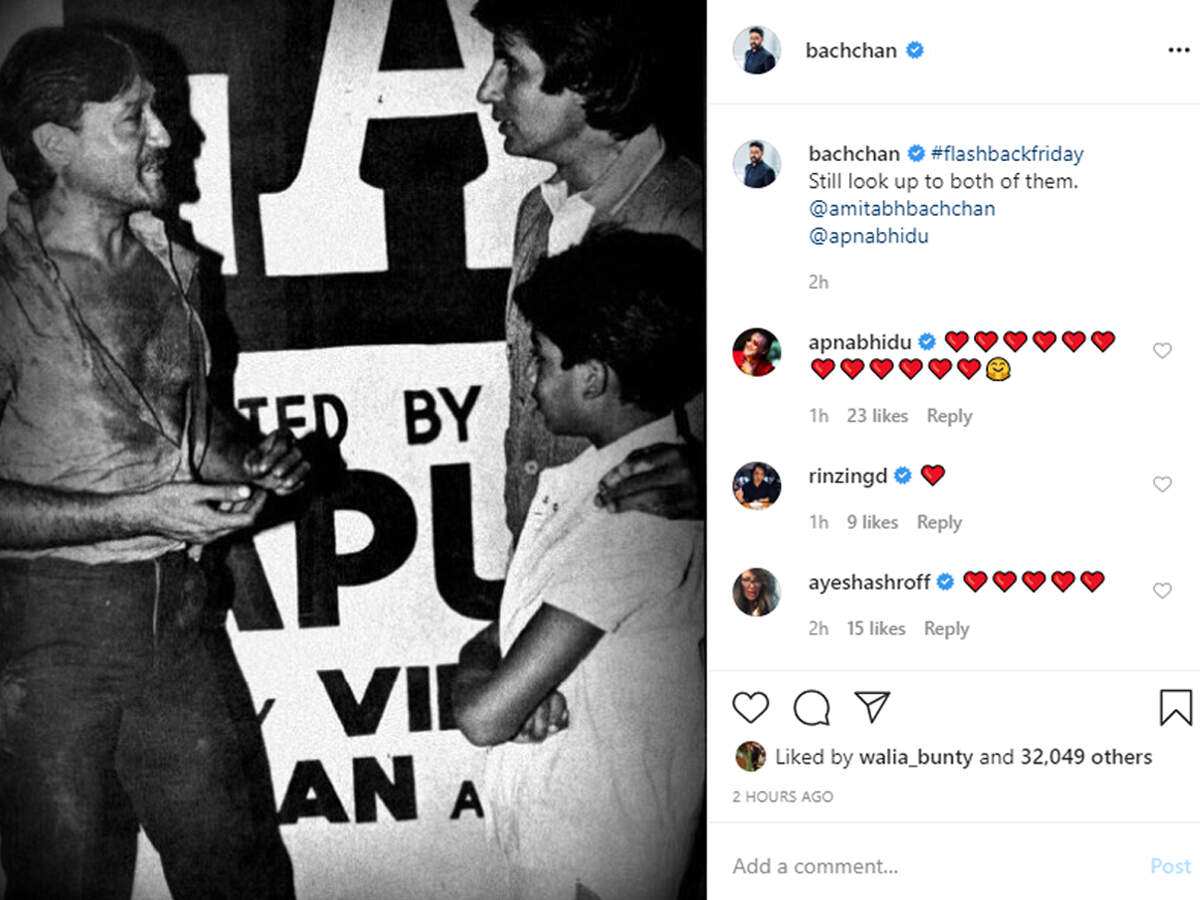Screen dimensions: 1200x900
Task: Like the post with heart icon
Action: click(750, 708)
